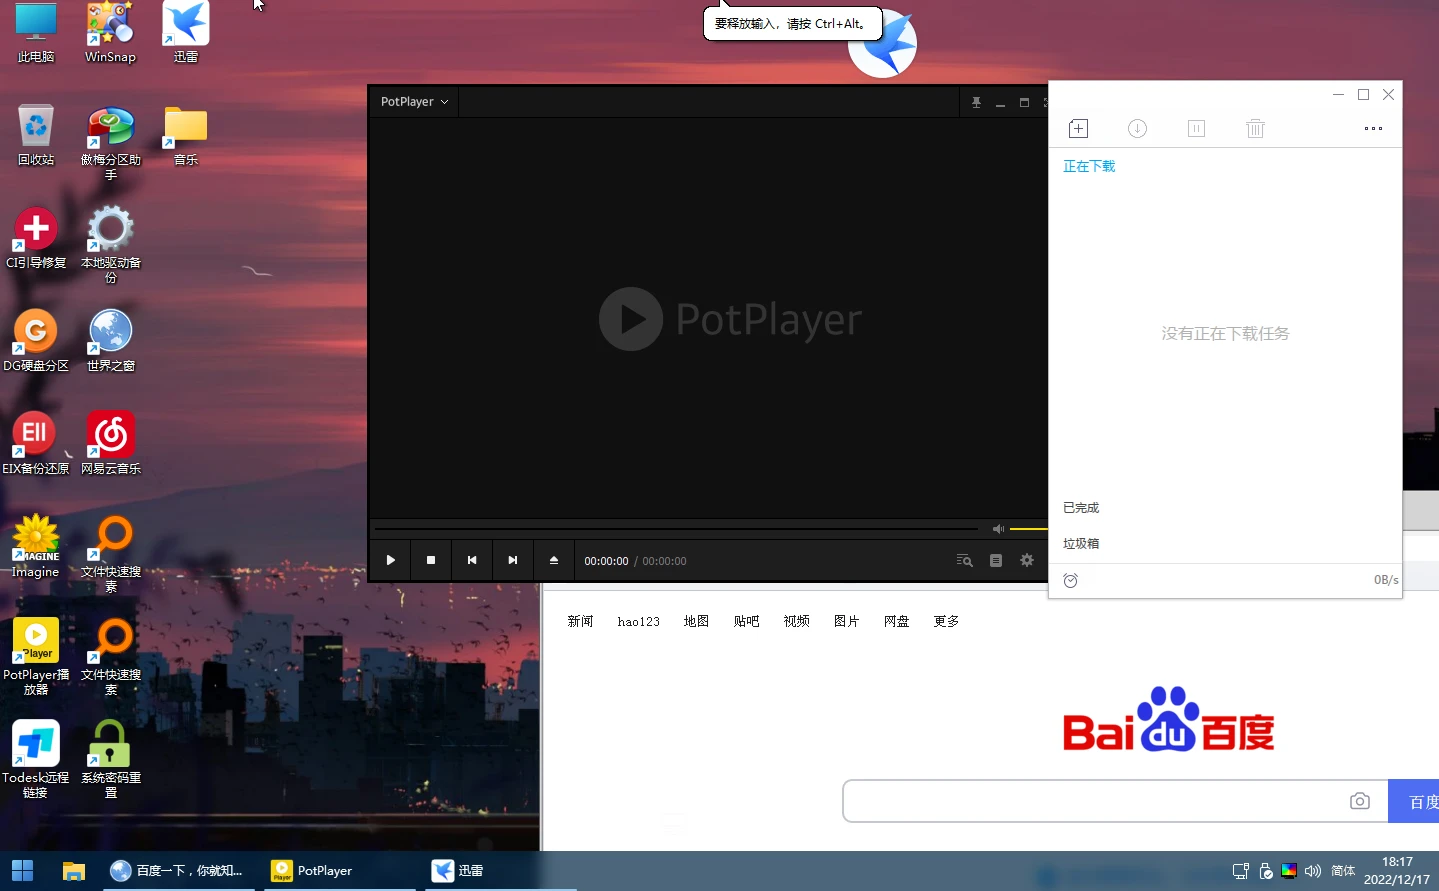The width and height of the screenshot is (1439, 891).
Task: Select the Imagine desktop icon
Action: [36, 546]
